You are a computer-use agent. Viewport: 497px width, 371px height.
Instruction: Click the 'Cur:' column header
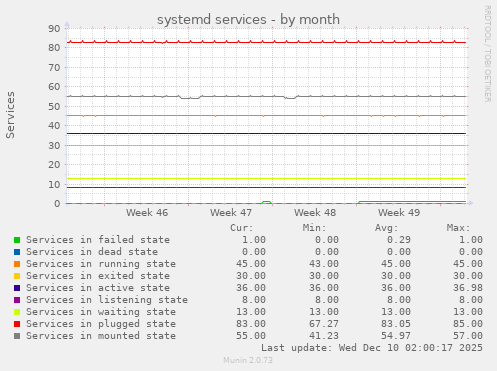coord(242,228)
